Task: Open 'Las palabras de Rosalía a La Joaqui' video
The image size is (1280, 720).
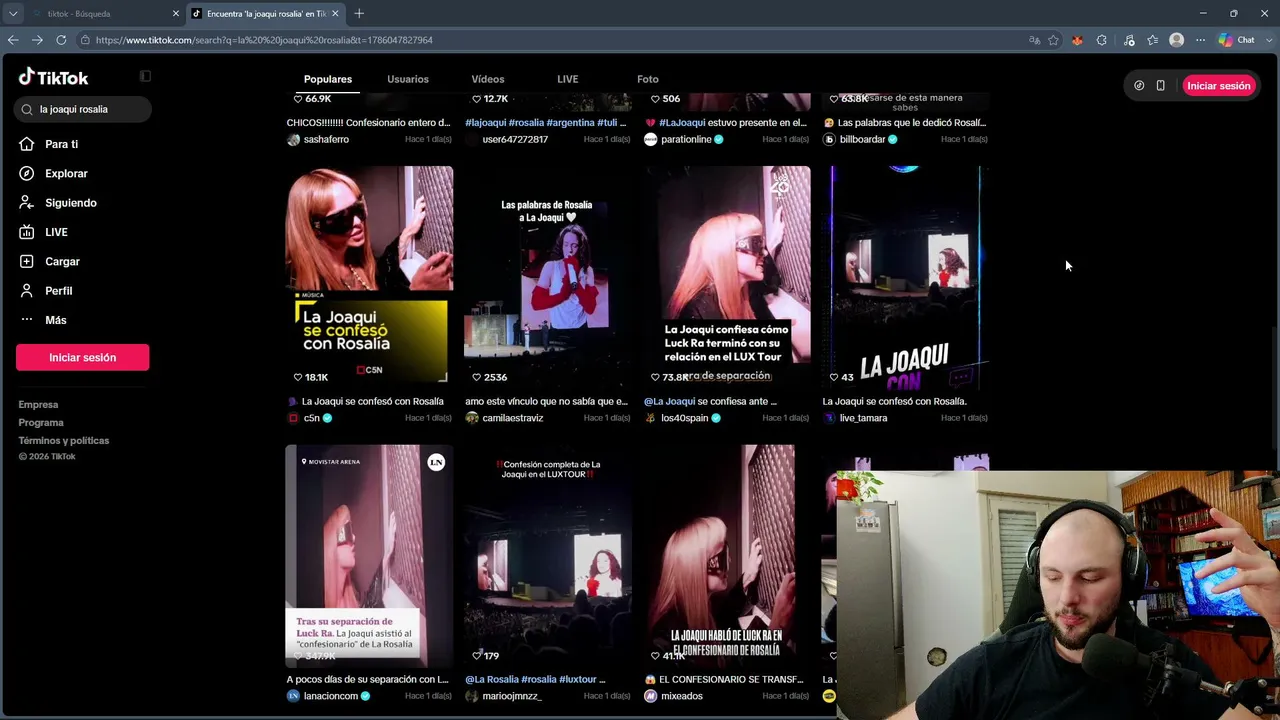Action: (548, 277)
